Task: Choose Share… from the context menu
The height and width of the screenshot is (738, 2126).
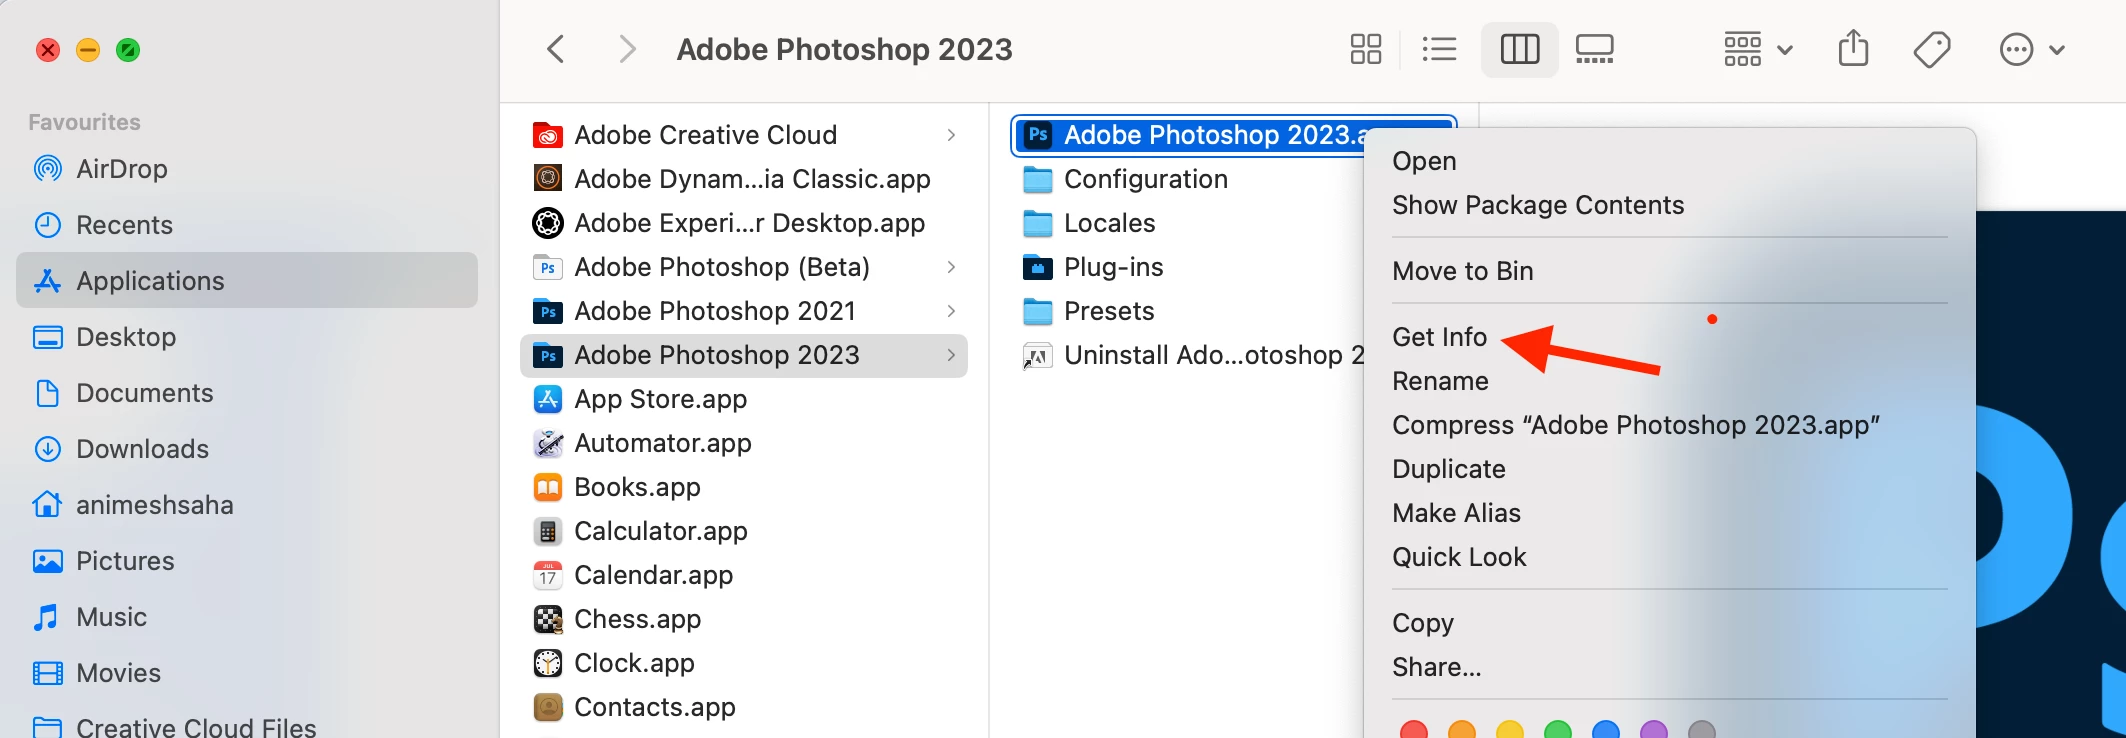Action: 1436,667
